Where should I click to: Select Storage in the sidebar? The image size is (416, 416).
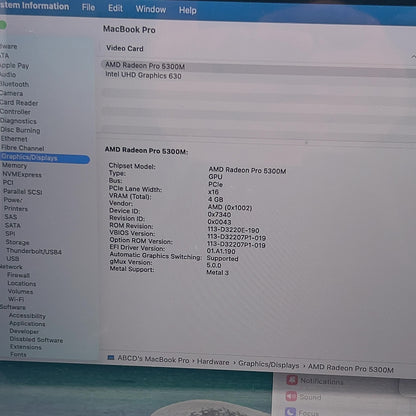click(x=17, y=242)
